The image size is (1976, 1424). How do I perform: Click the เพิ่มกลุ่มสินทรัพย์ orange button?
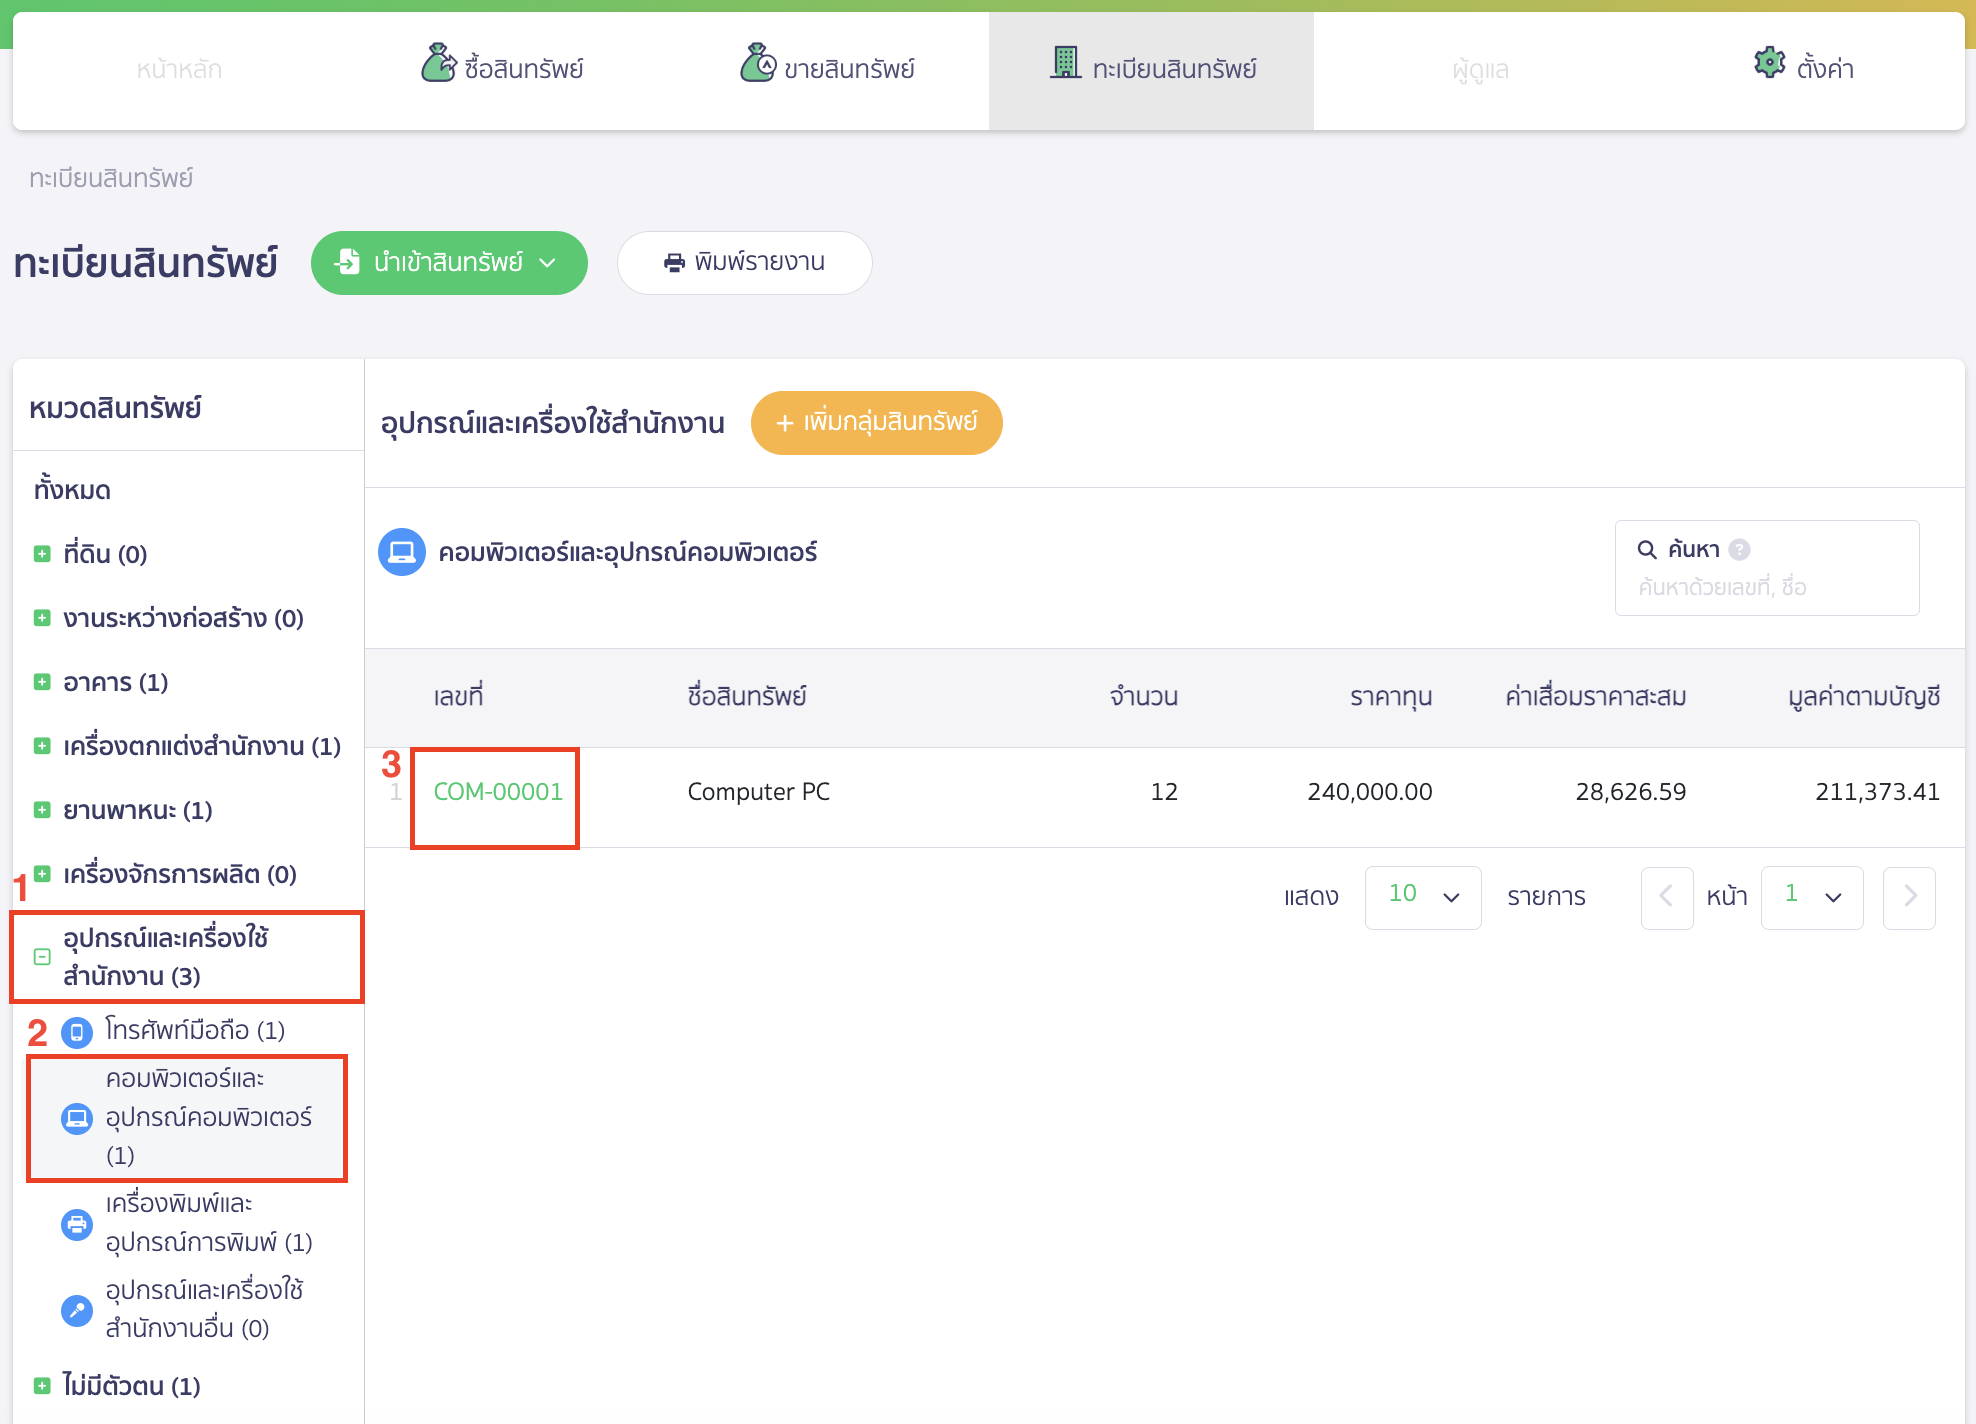click(876, 422)
